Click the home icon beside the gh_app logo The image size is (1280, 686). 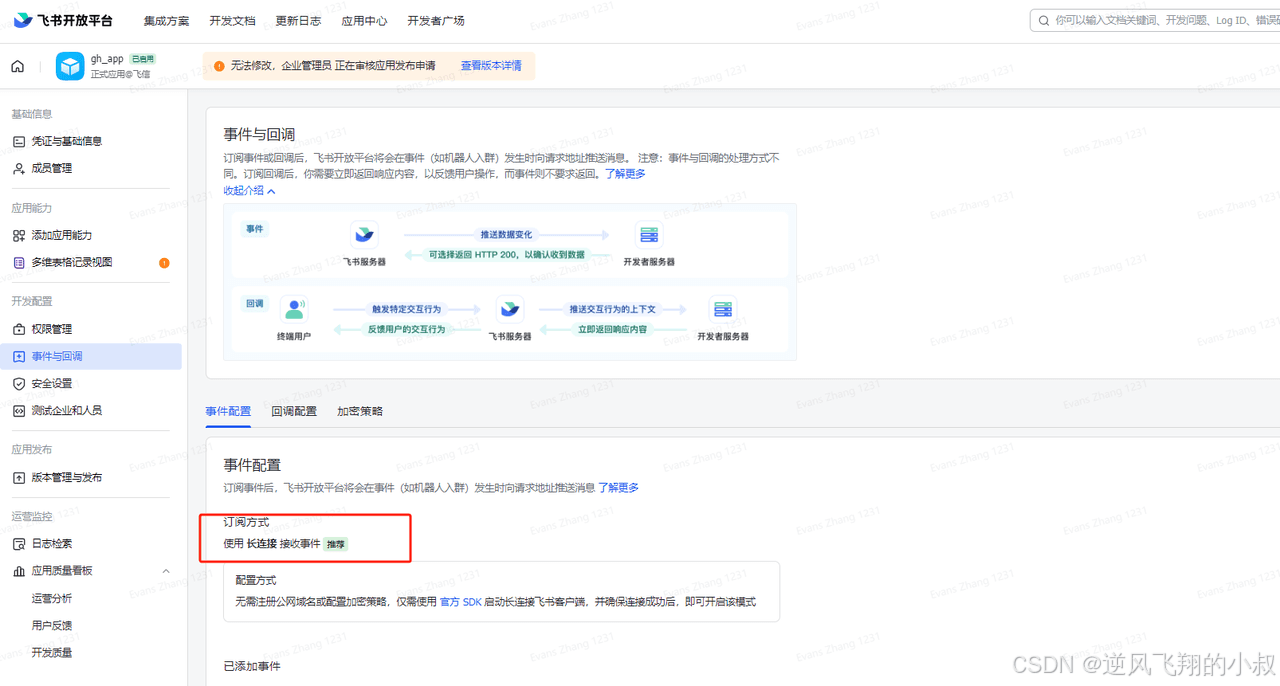tap(17, 67)
